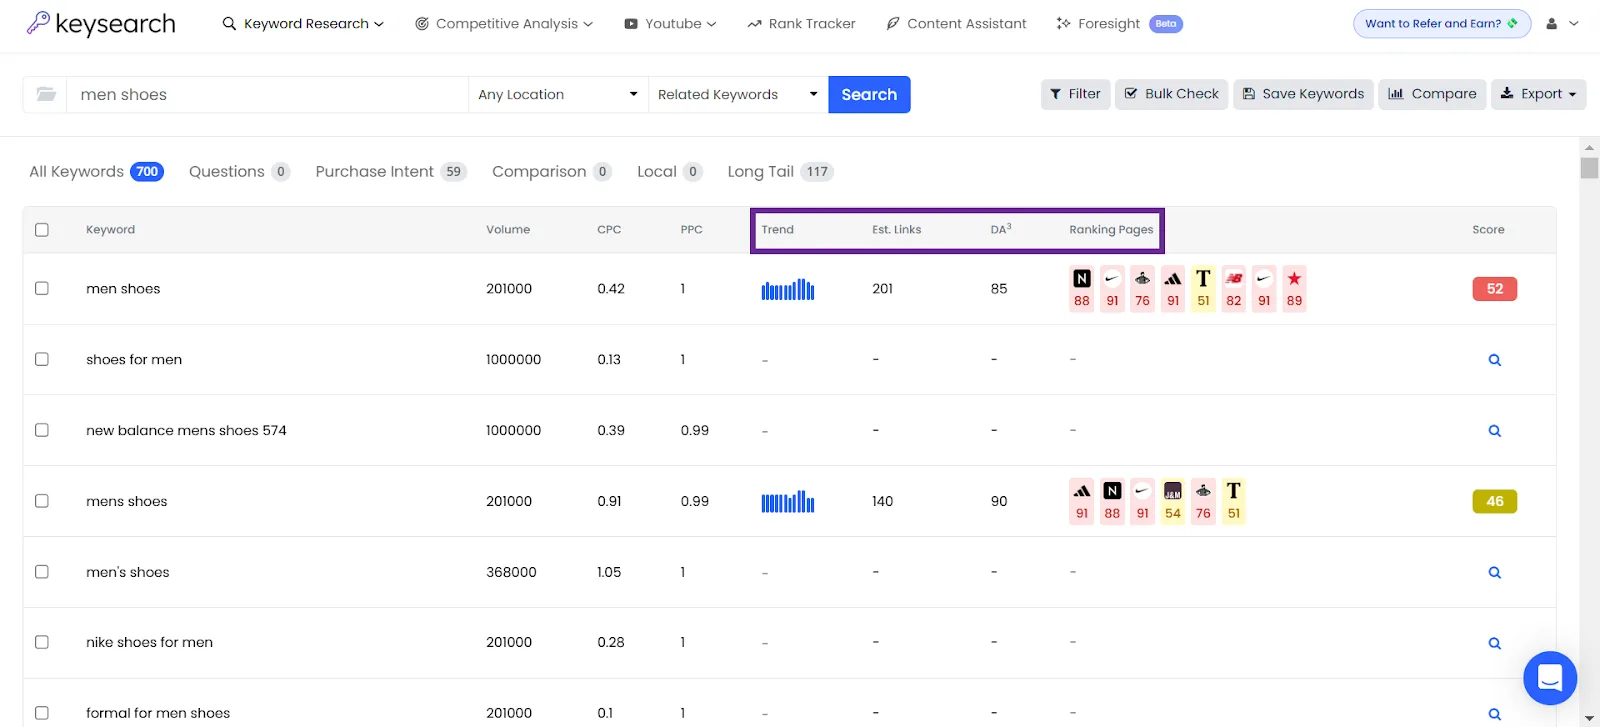Viewport: 1600px width, 727px height.
Task: Analyze 'formal for men shoes' magnifier icon
Action: 1494,714
